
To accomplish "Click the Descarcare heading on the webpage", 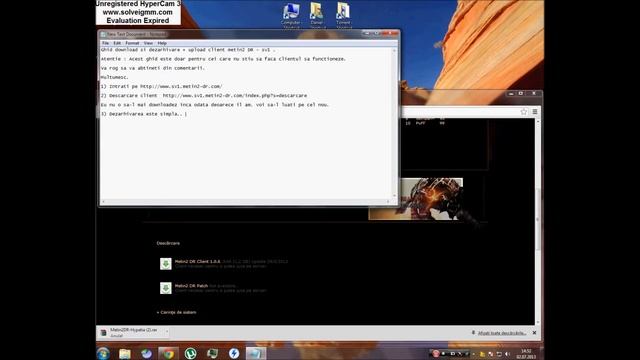I will pyautogui.click(x=168, y=243).
